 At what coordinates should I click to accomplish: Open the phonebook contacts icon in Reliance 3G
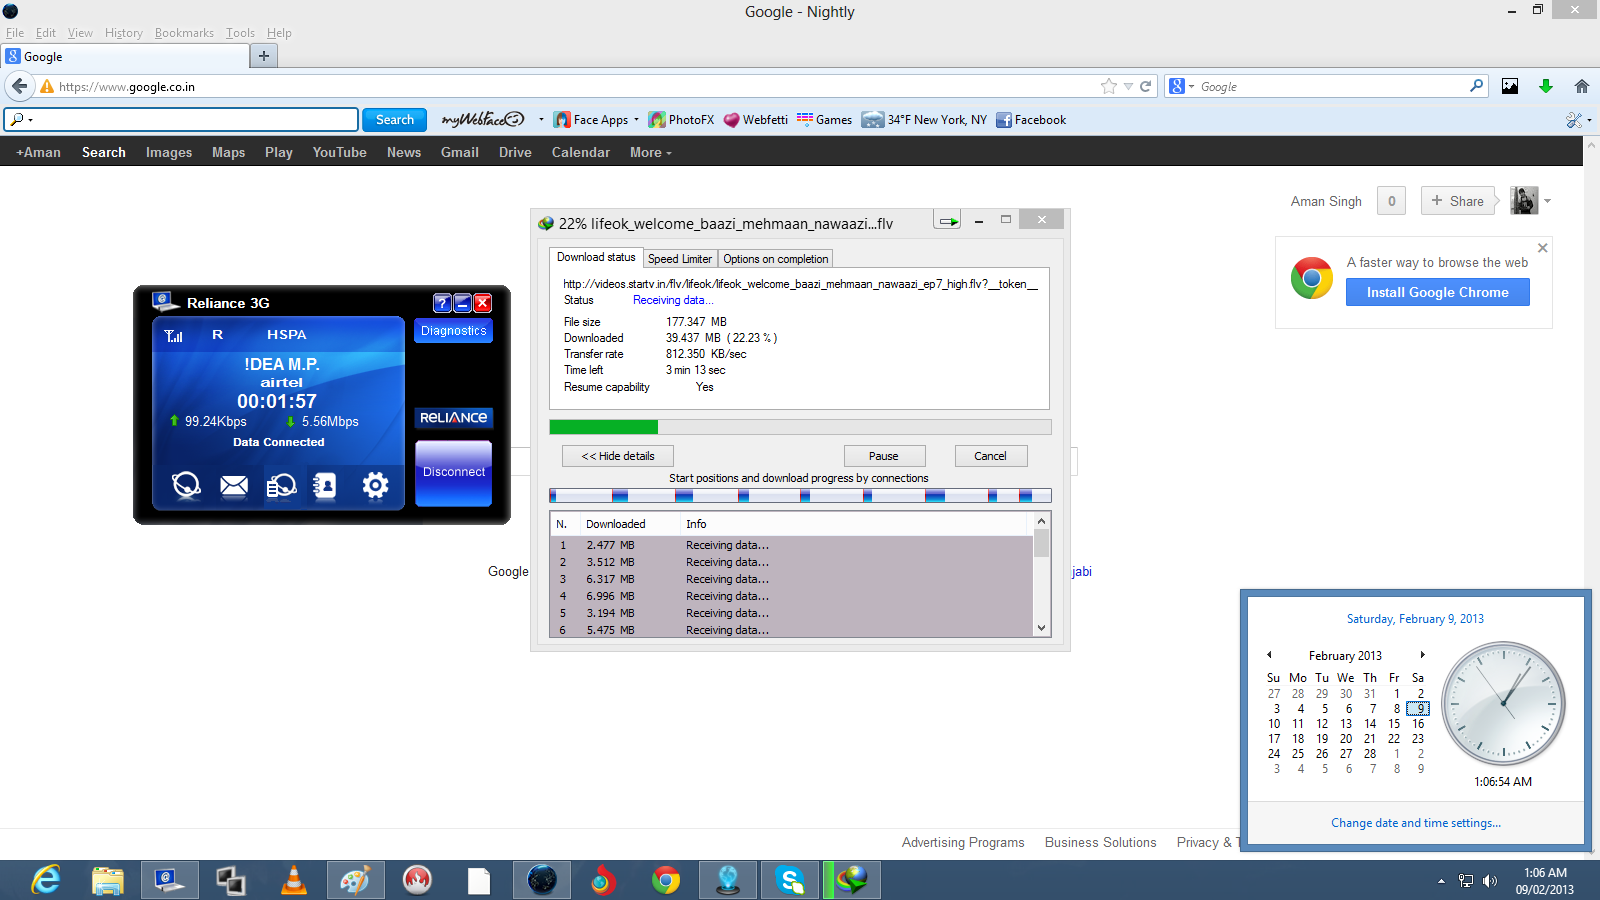click(324, 486)
